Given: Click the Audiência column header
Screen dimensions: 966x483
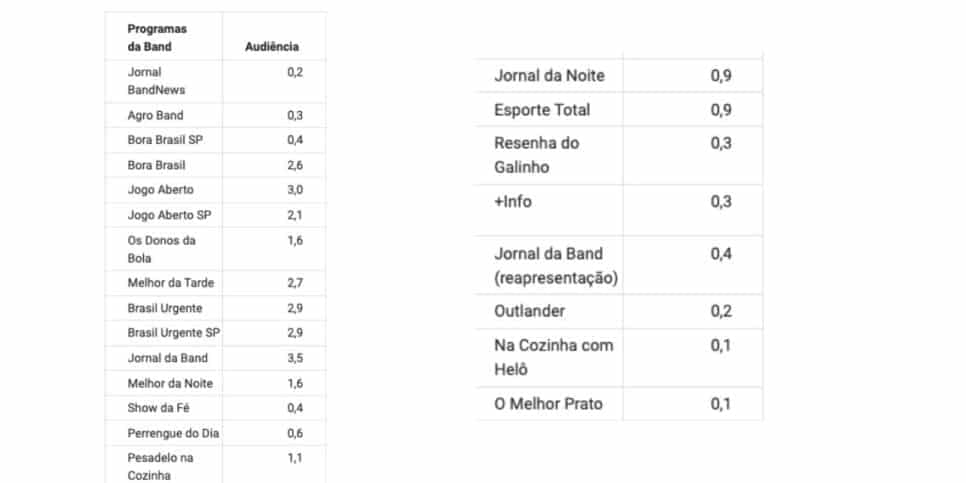Looking at the screenshot, I should pyautogui.click(x=272, y=47).
